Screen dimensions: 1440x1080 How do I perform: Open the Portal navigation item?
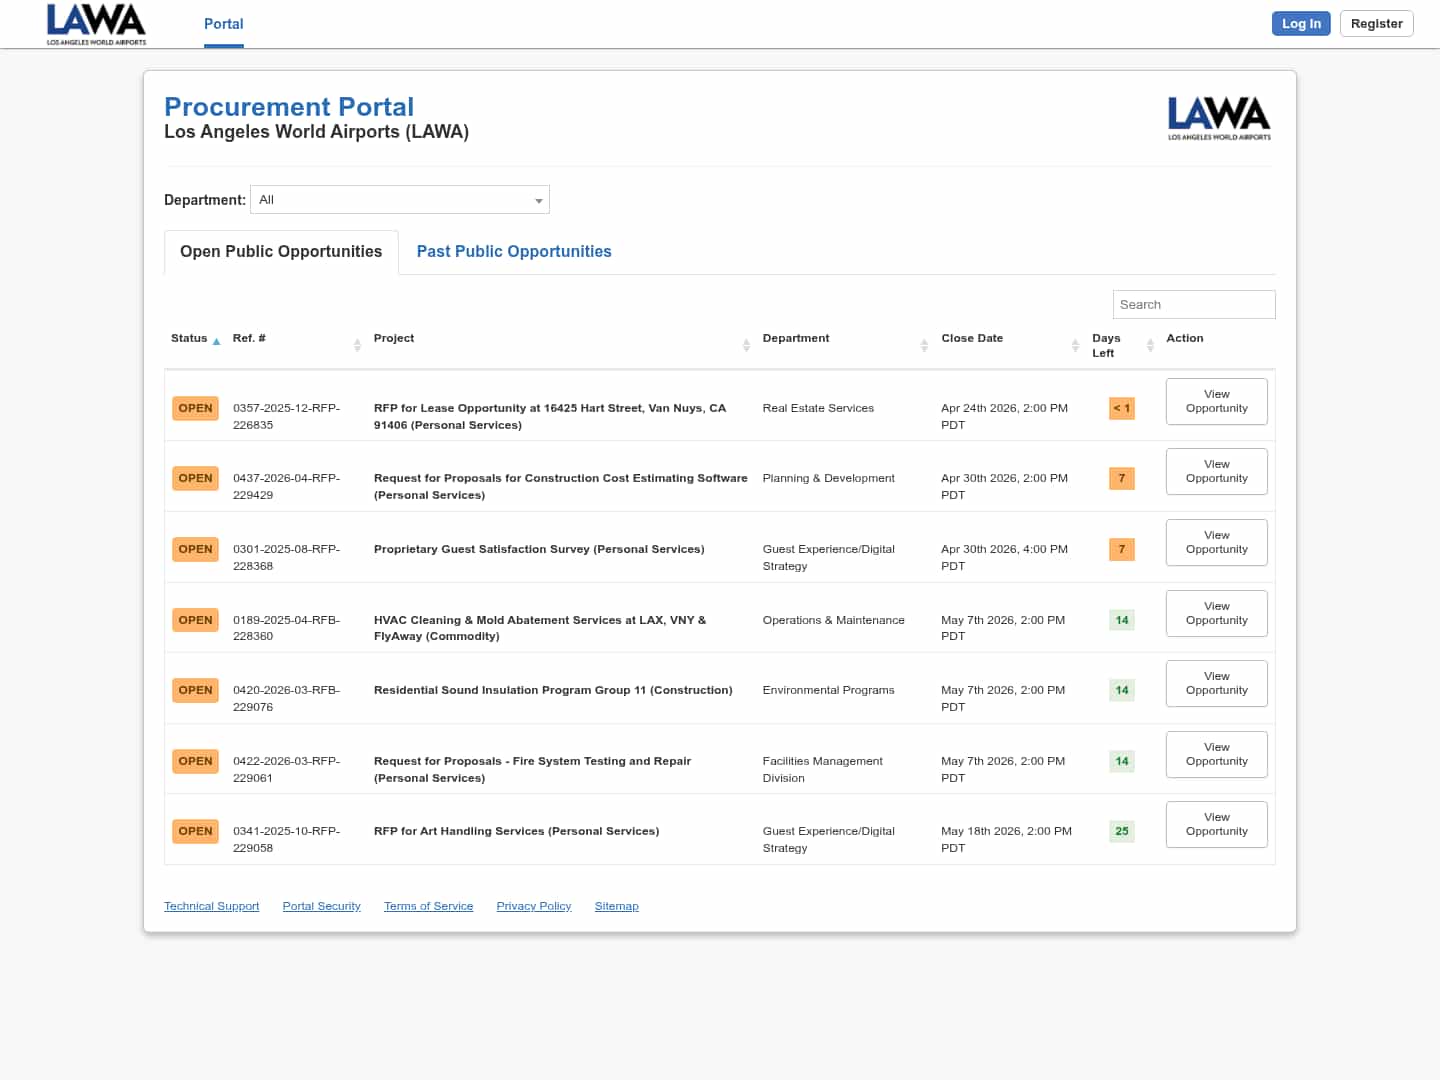[x=223, y=24]
